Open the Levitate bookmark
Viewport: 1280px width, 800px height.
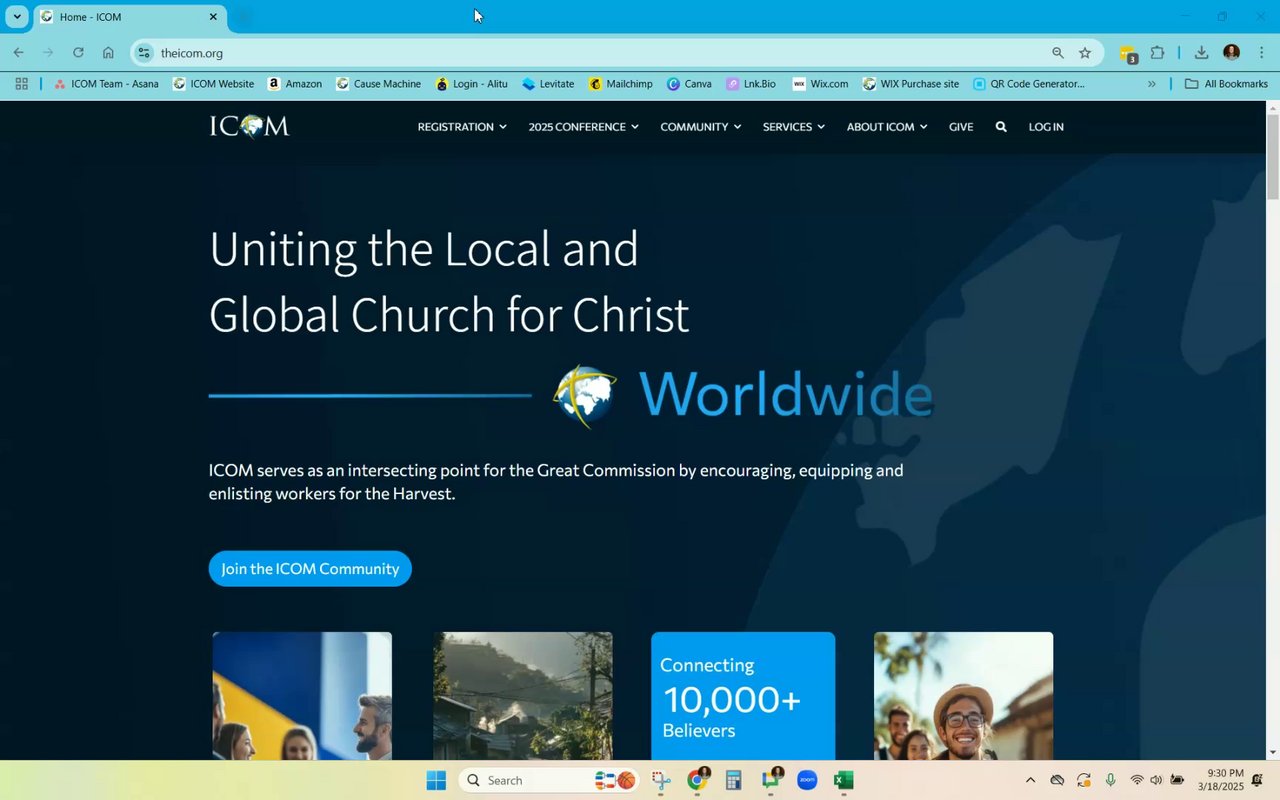[548, 84]
